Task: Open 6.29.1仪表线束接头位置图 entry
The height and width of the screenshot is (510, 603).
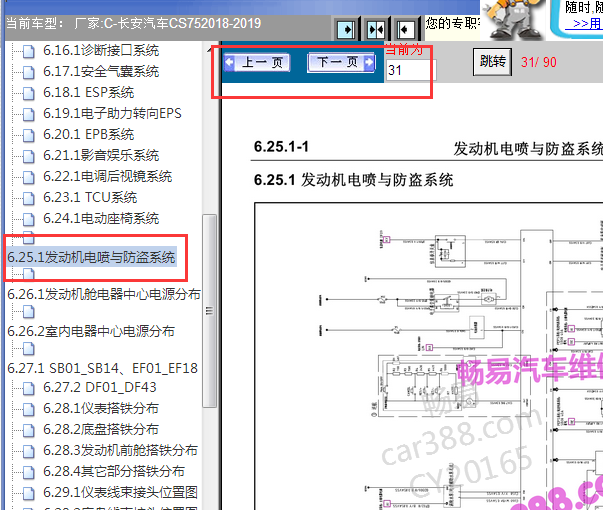Action: tap(120, 493)
